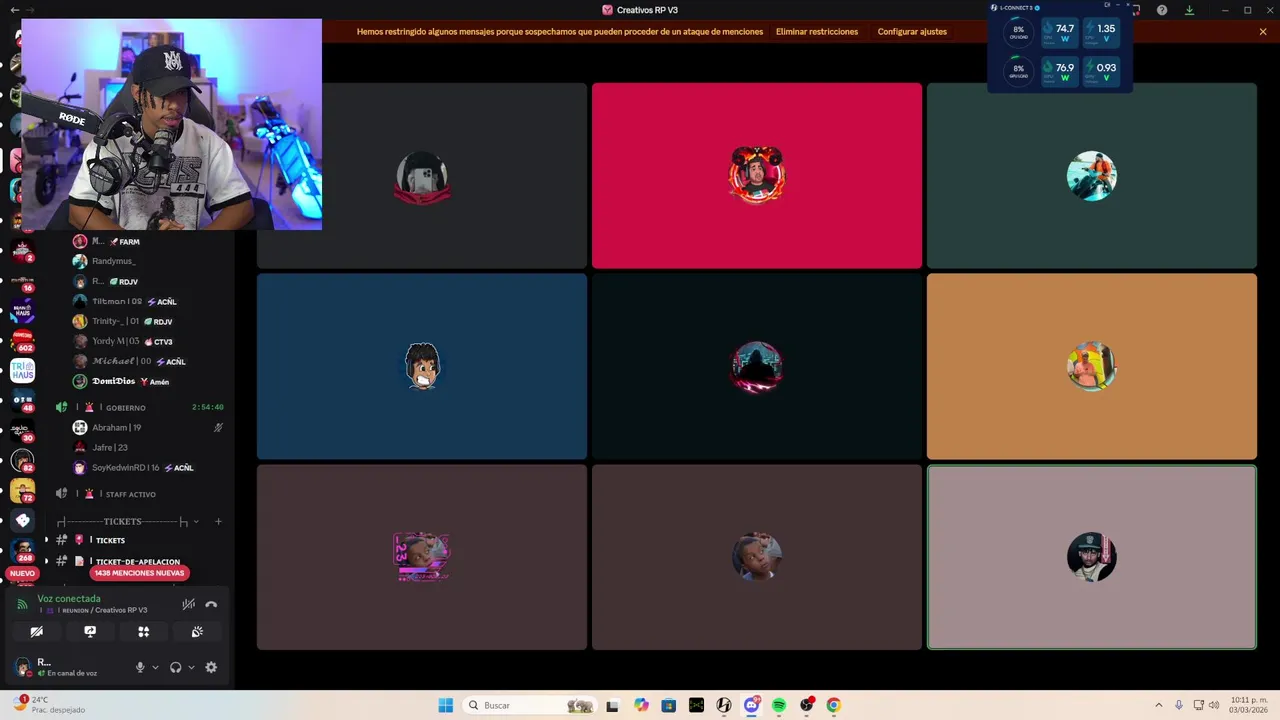Open Spotify from the taskbar
Image resolution: width=1280 pixels, height=720 pixels.
pyautogui.click(x=779, y=705)
